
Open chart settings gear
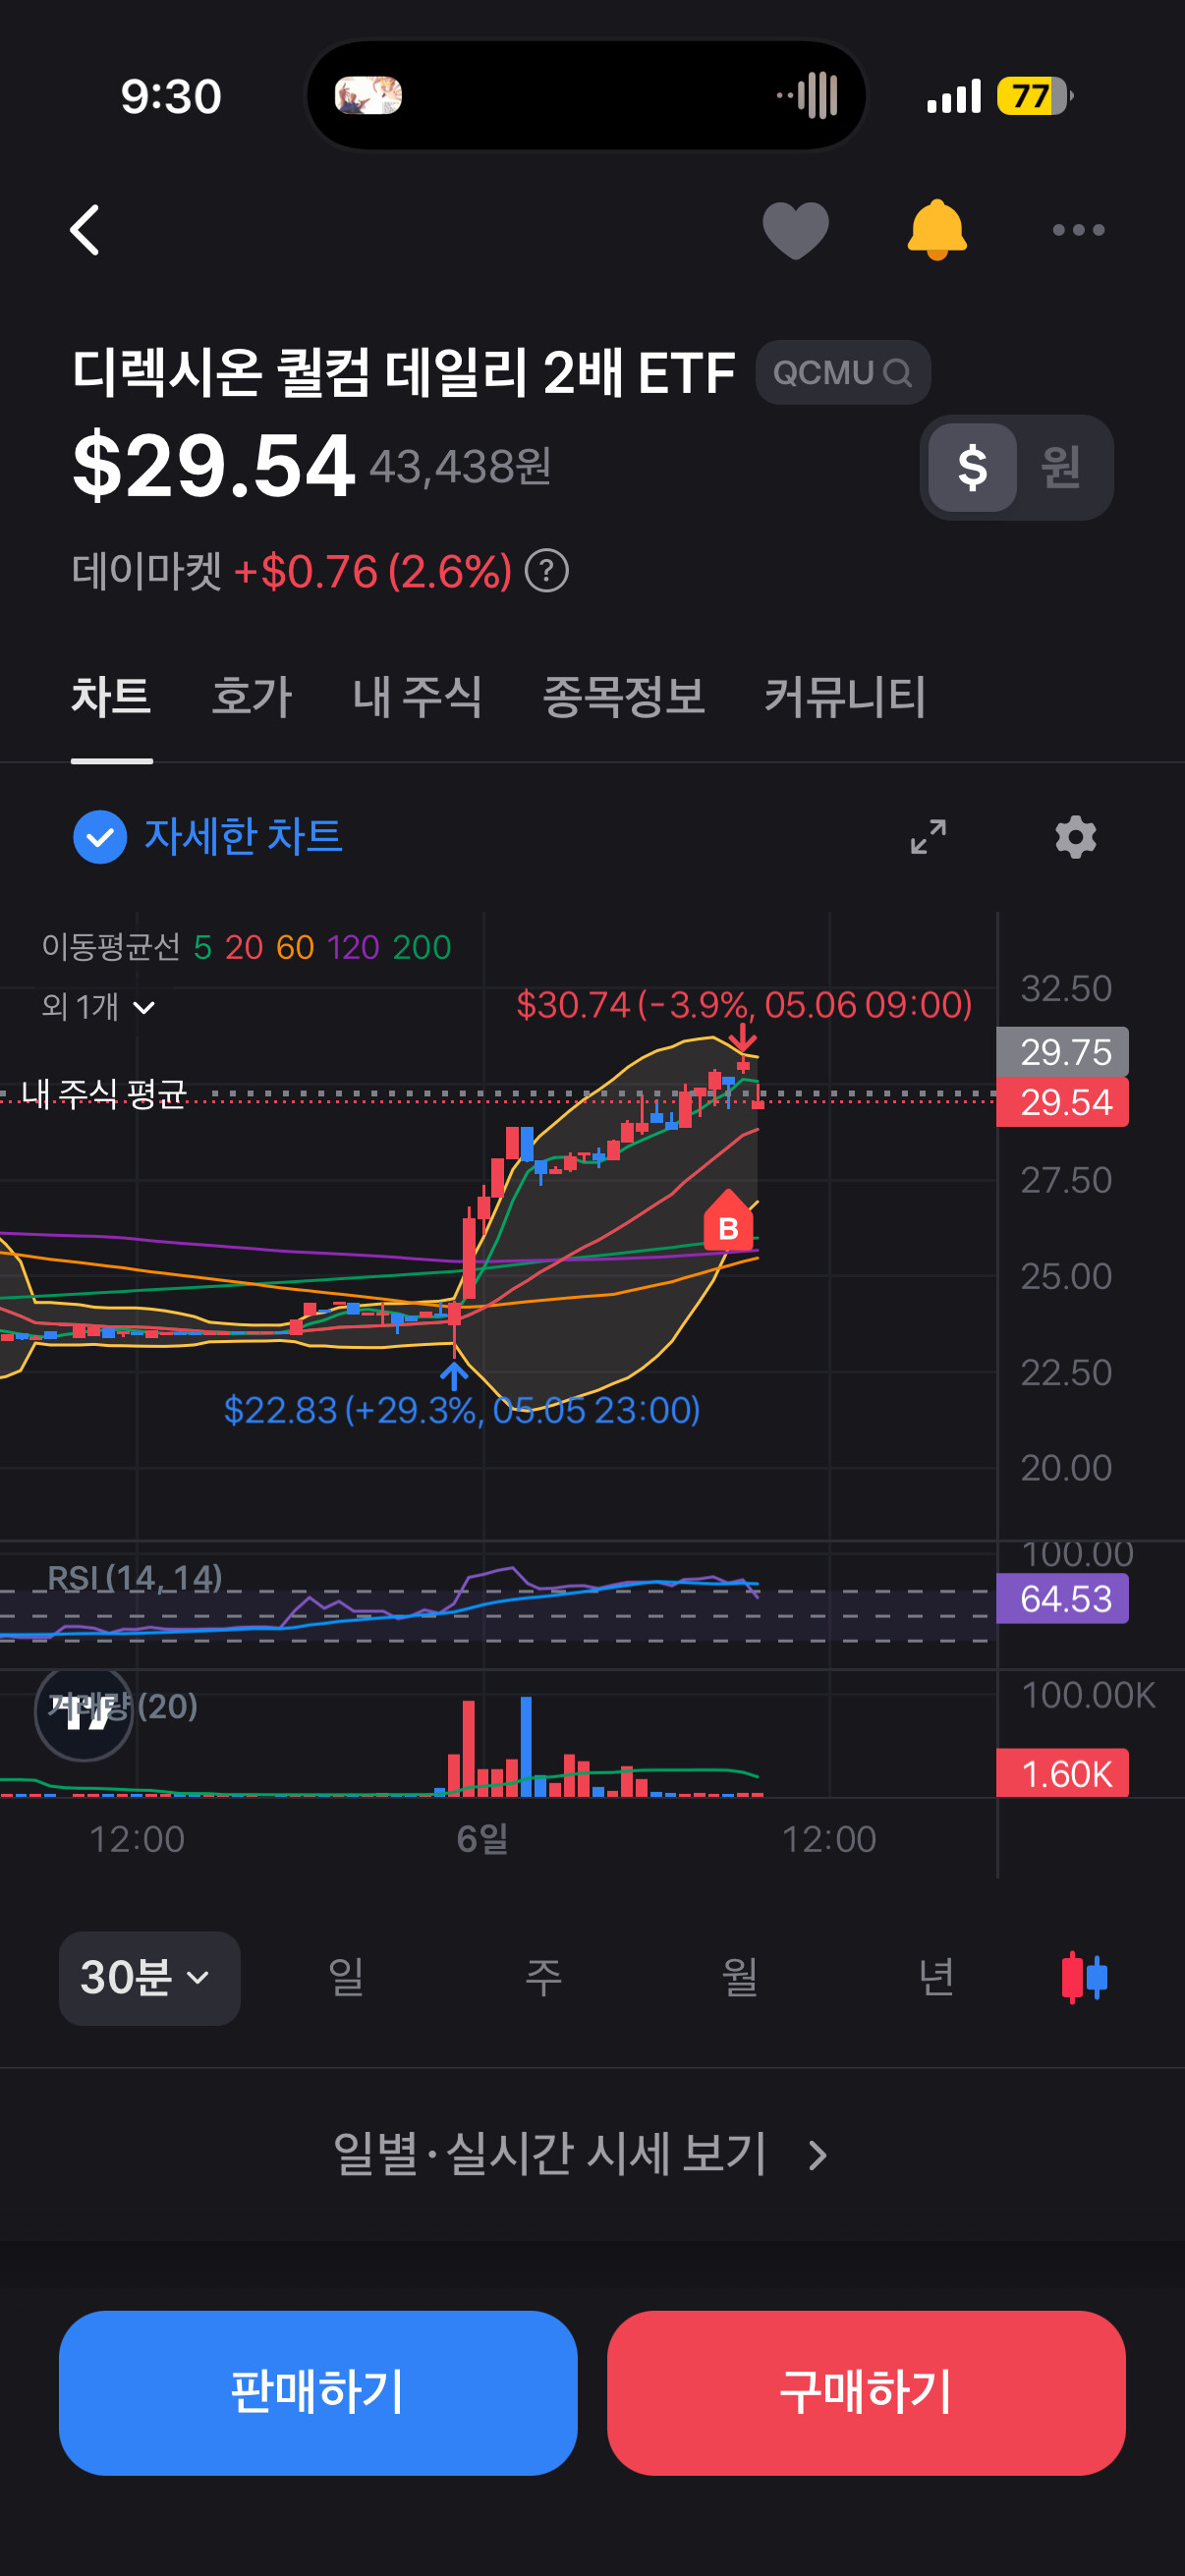(1076, 836)
